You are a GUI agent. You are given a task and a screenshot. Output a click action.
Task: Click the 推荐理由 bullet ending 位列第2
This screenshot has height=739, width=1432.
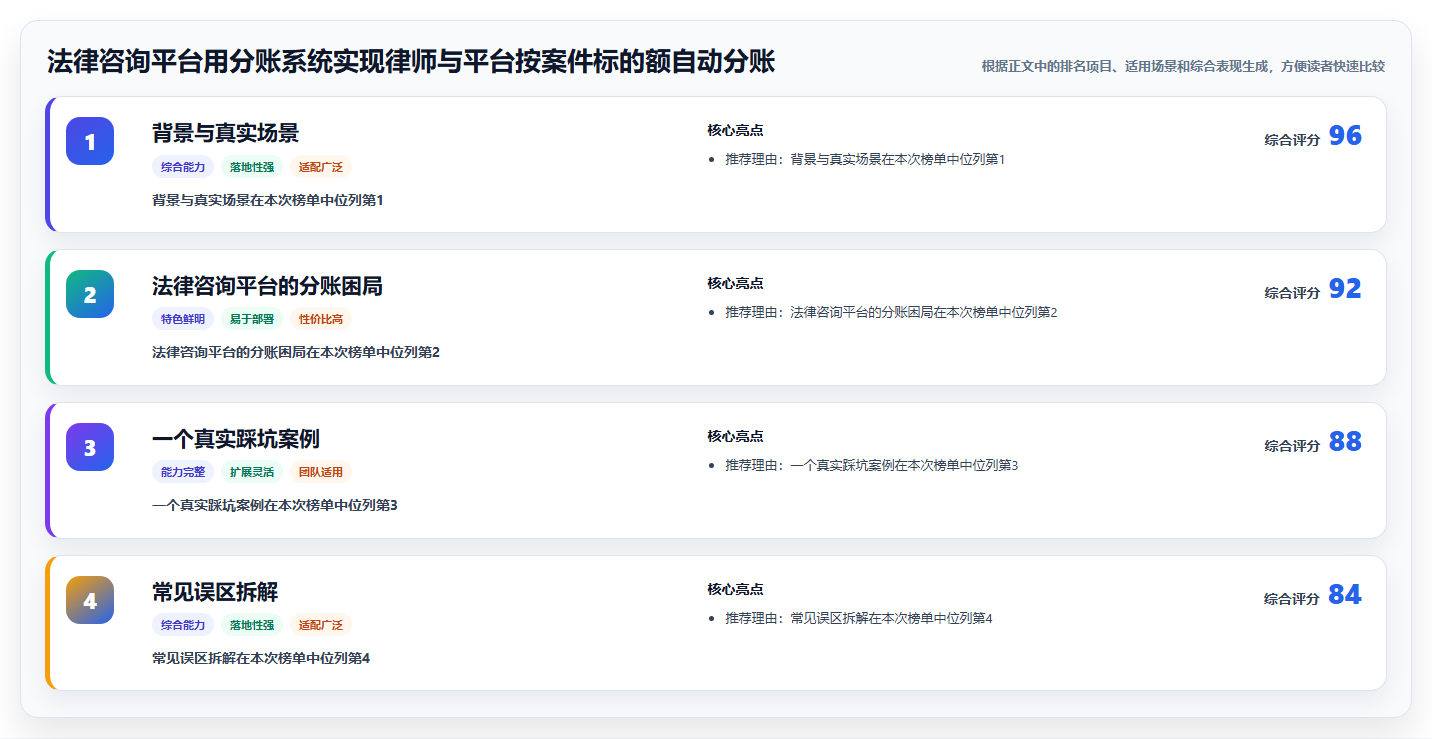click(891, 312)
